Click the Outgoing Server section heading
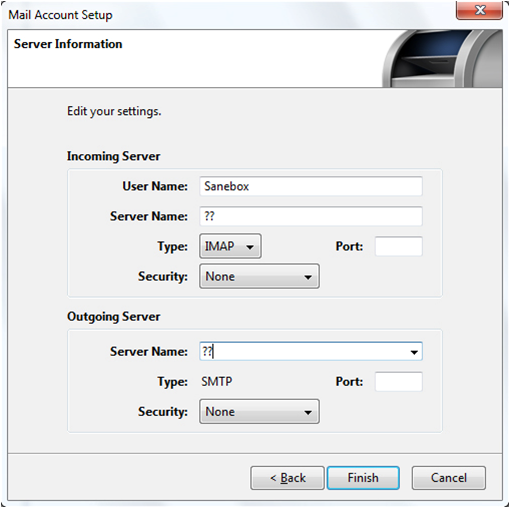The image size is (510, 508). [114, 317]
